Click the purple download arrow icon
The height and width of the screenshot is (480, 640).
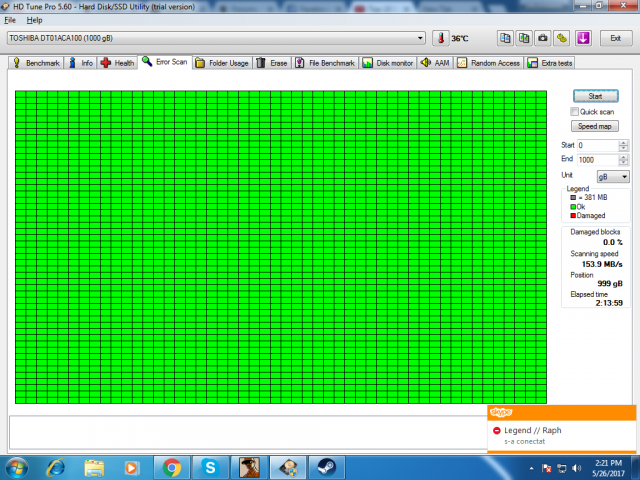(x=583, y=38)
